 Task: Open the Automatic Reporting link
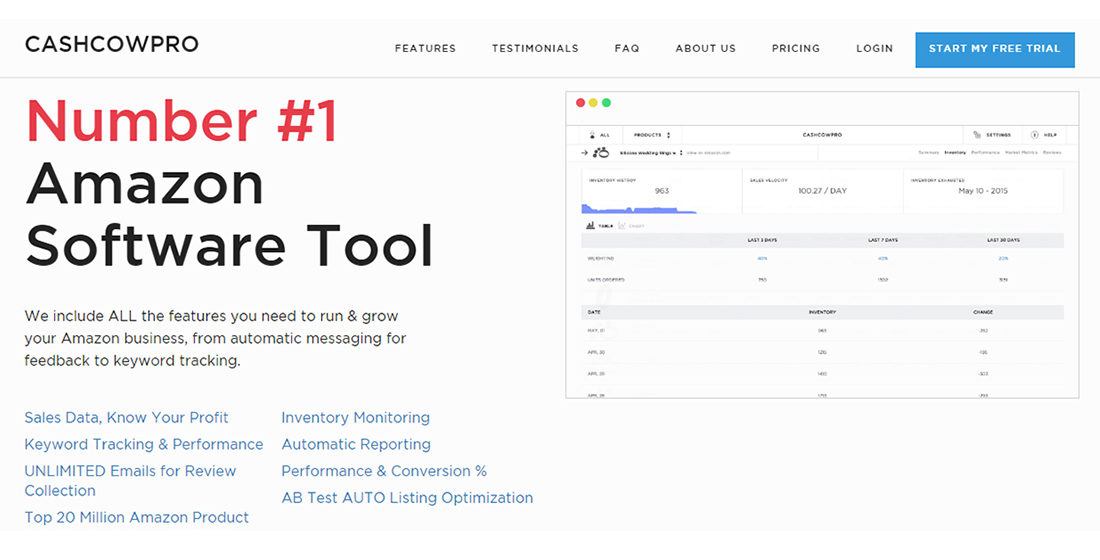click(356, 444)
